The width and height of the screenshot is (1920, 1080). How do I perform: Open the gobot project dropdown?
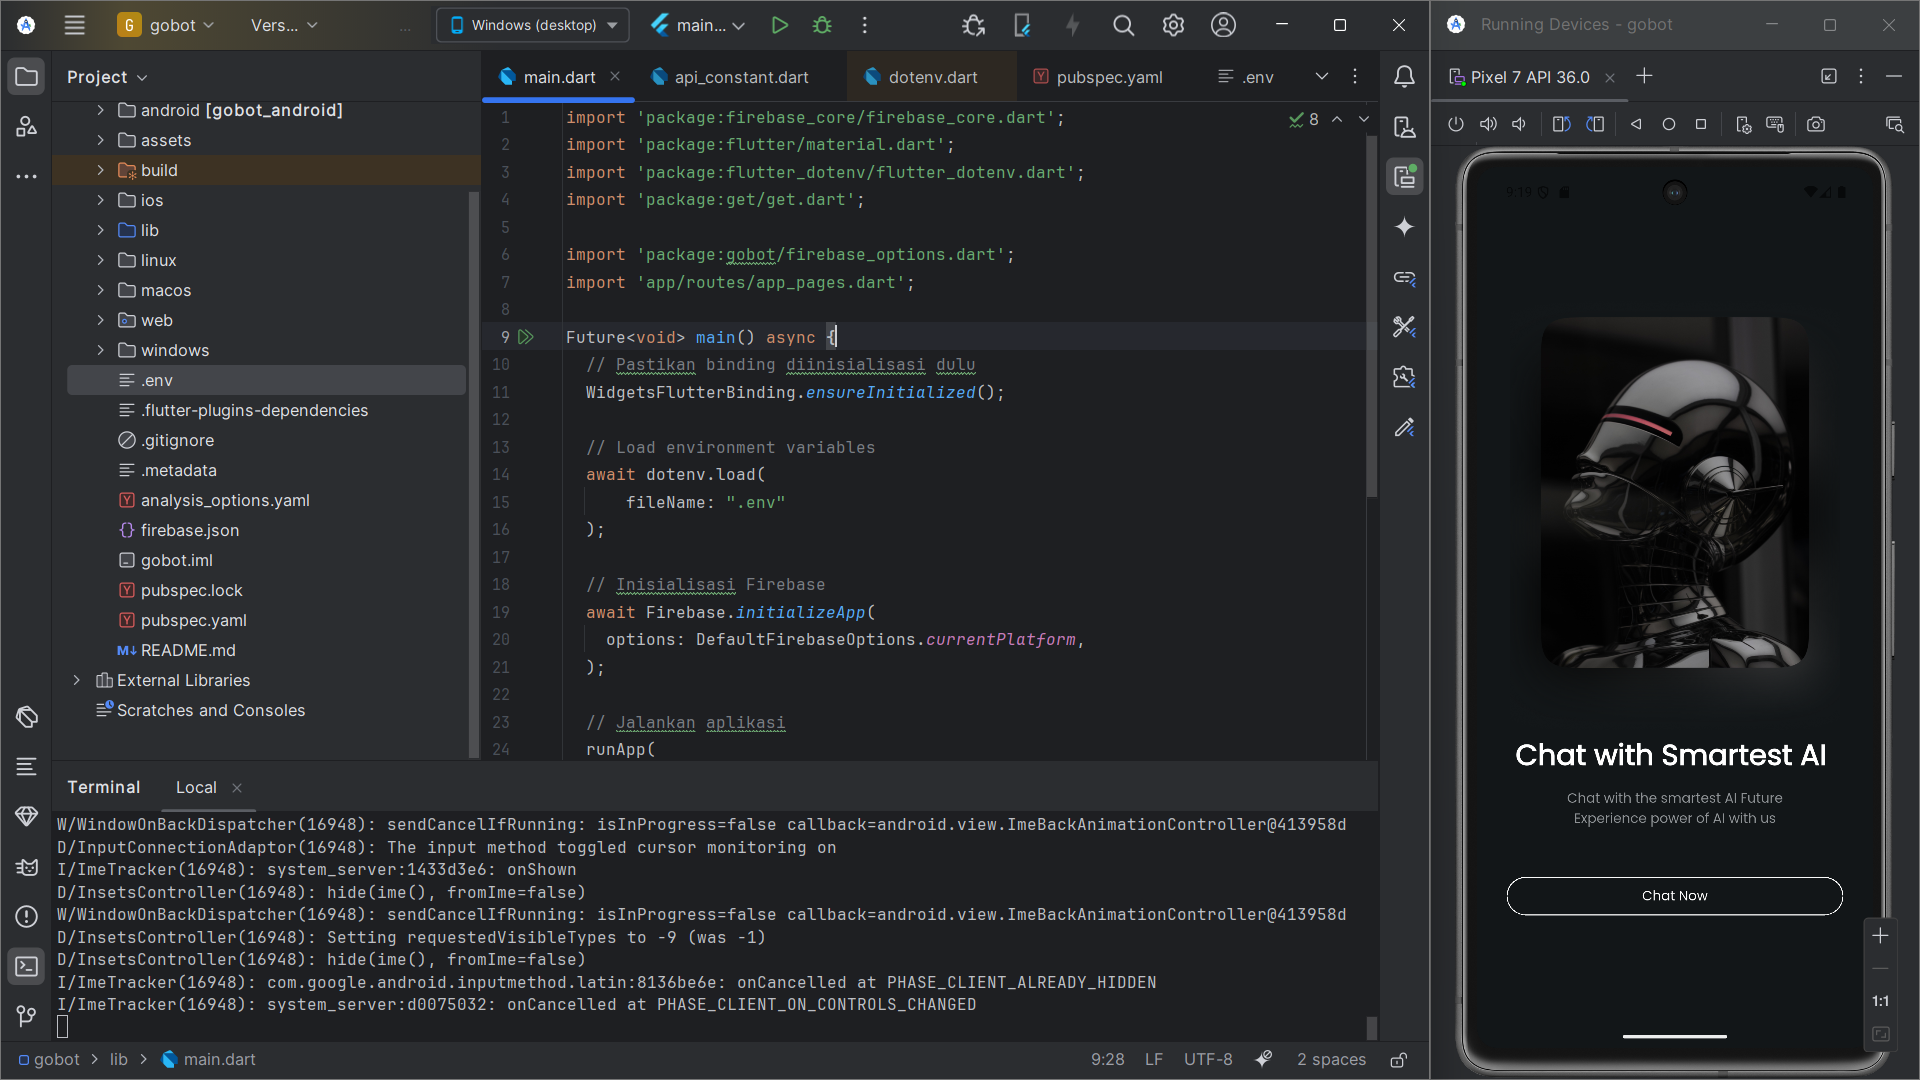166,25
